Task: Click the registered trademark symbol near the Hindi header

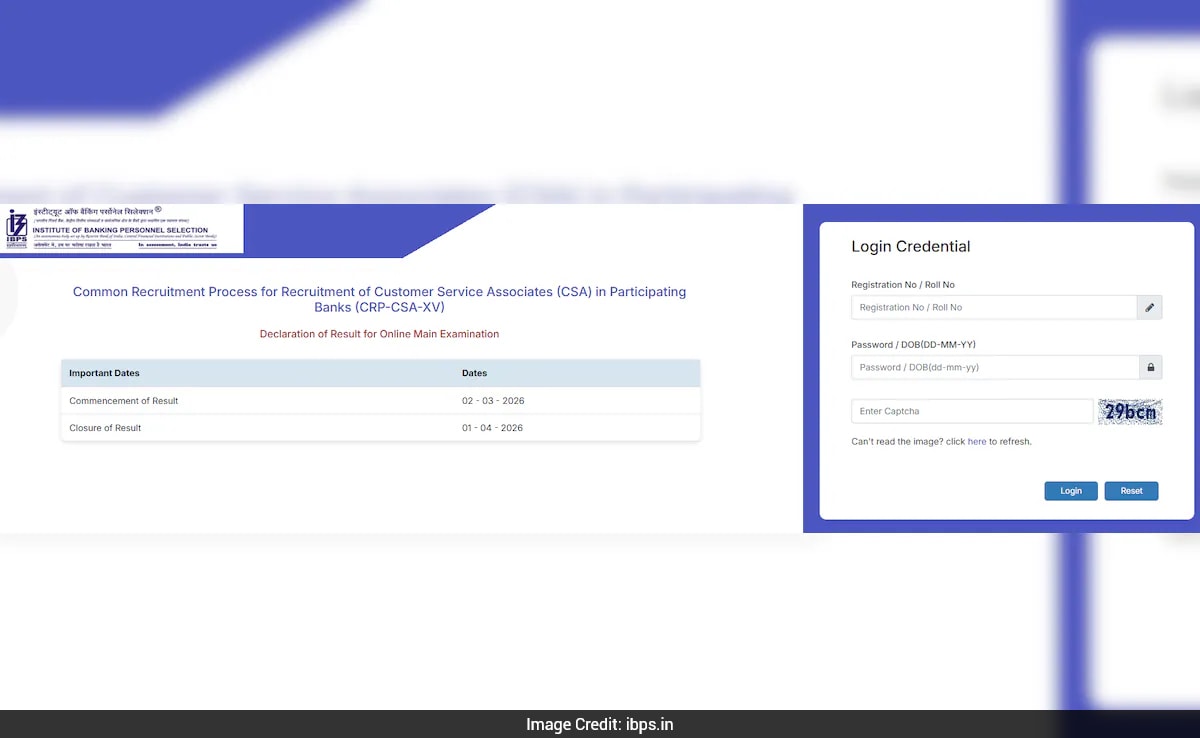Action: 157,211
